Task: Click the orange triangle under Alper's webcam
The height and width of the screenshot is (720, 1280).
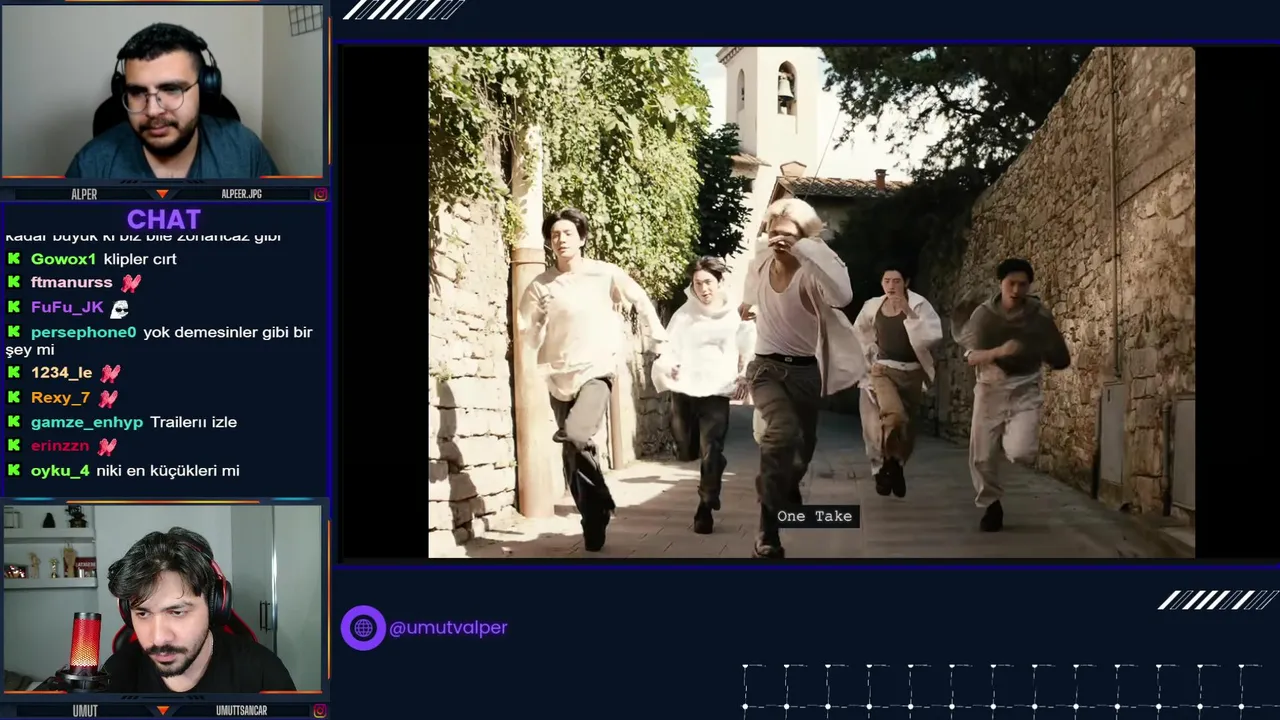Action: (x=162, y=194)
